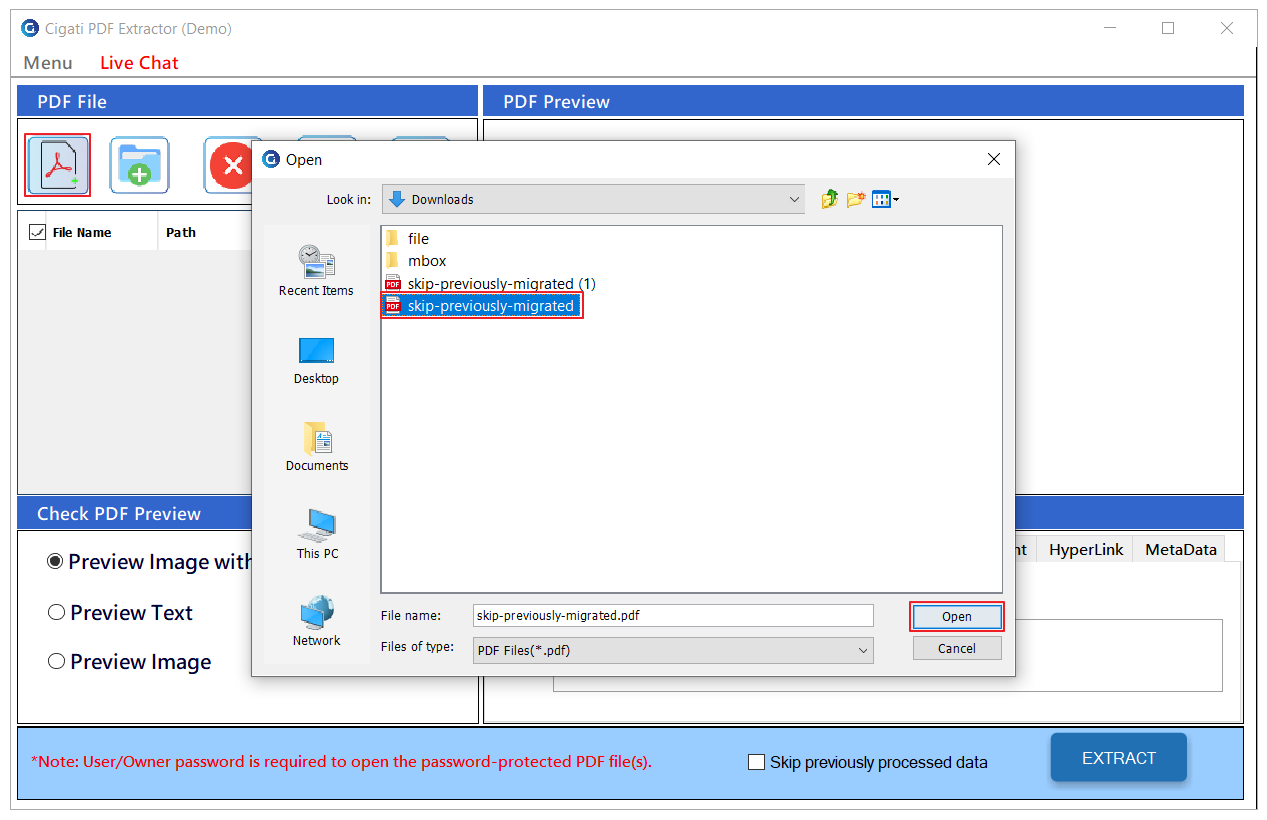
Task: Click the red Remove file icon
Action: click(x=231, y=165)
